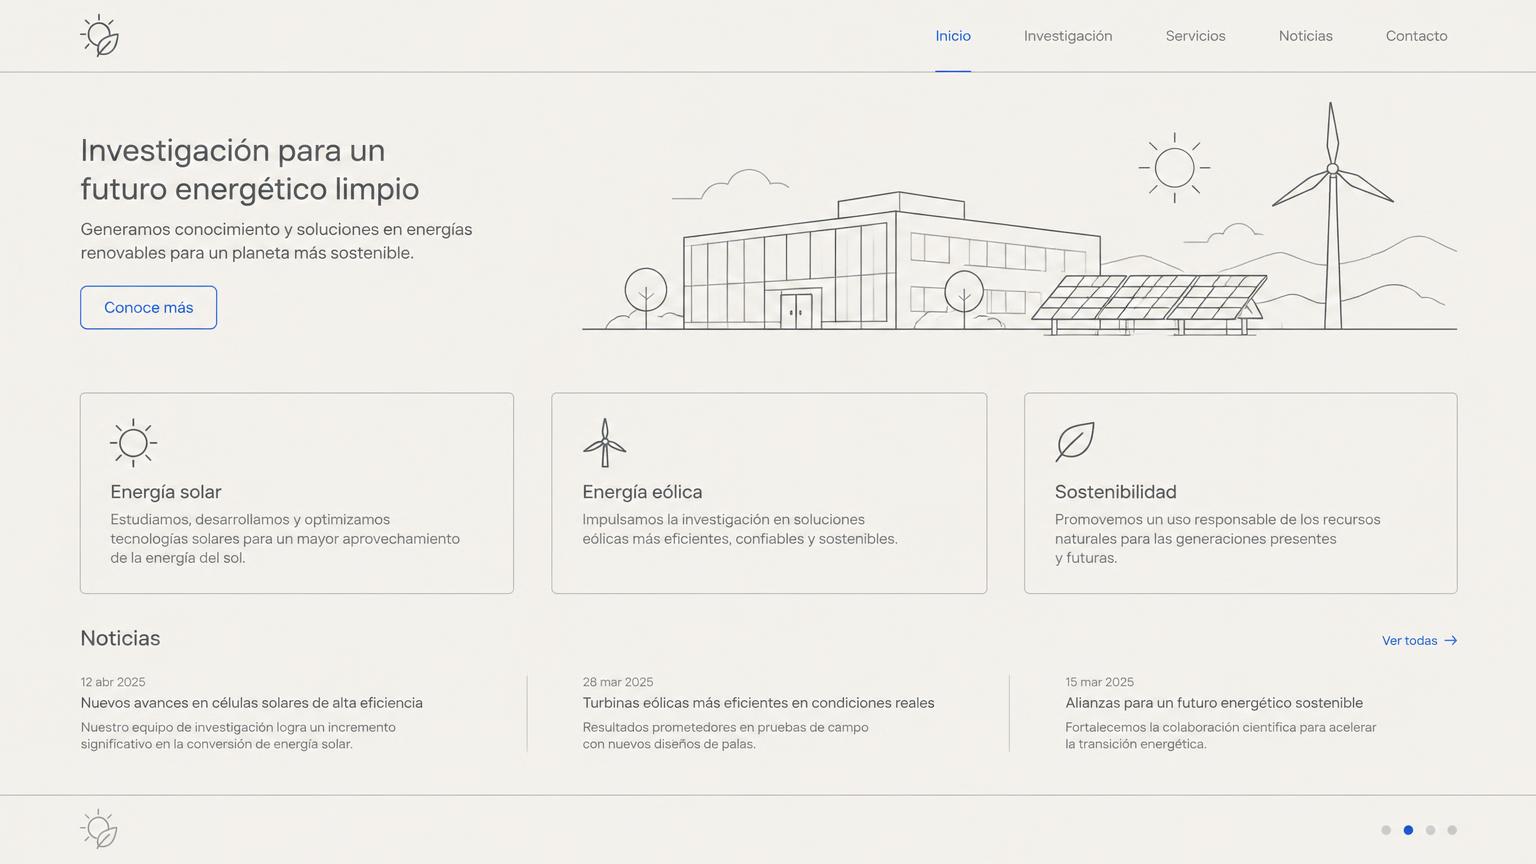This screenshot has width=1536, height=864.
Task: Navigate to the Noticias menu item
Action: pos(1305,36)
